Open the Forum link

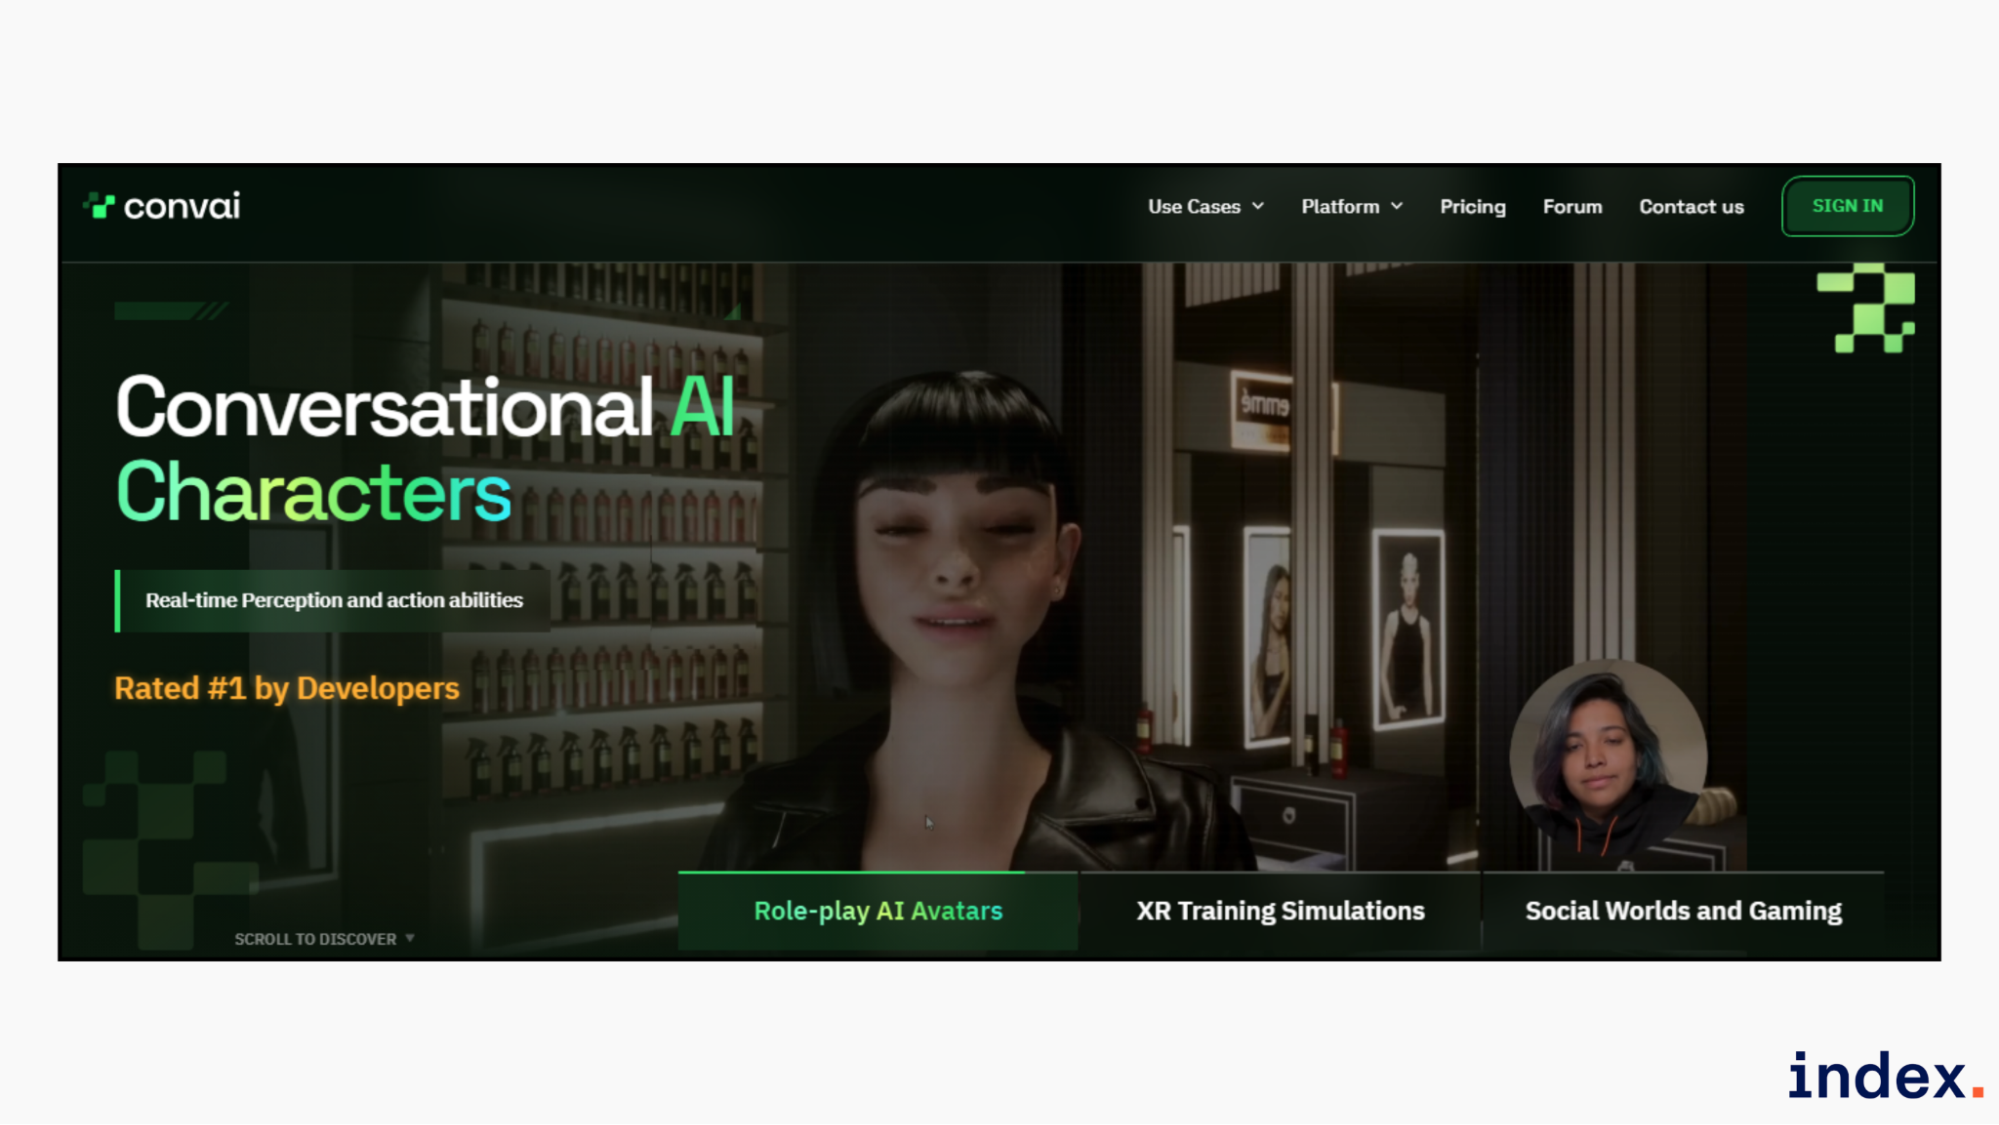point(1572,207)
